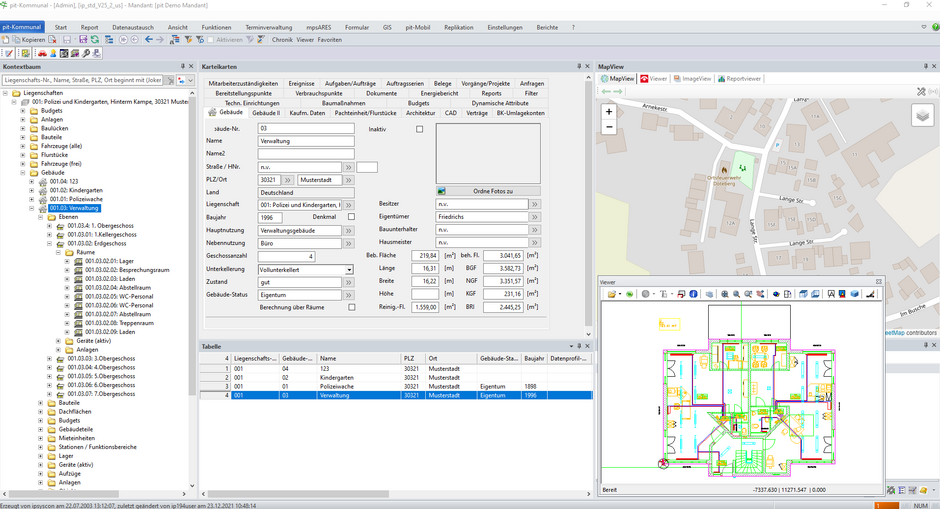
Task: Switch to the Architektur tab
Action: 420,113
